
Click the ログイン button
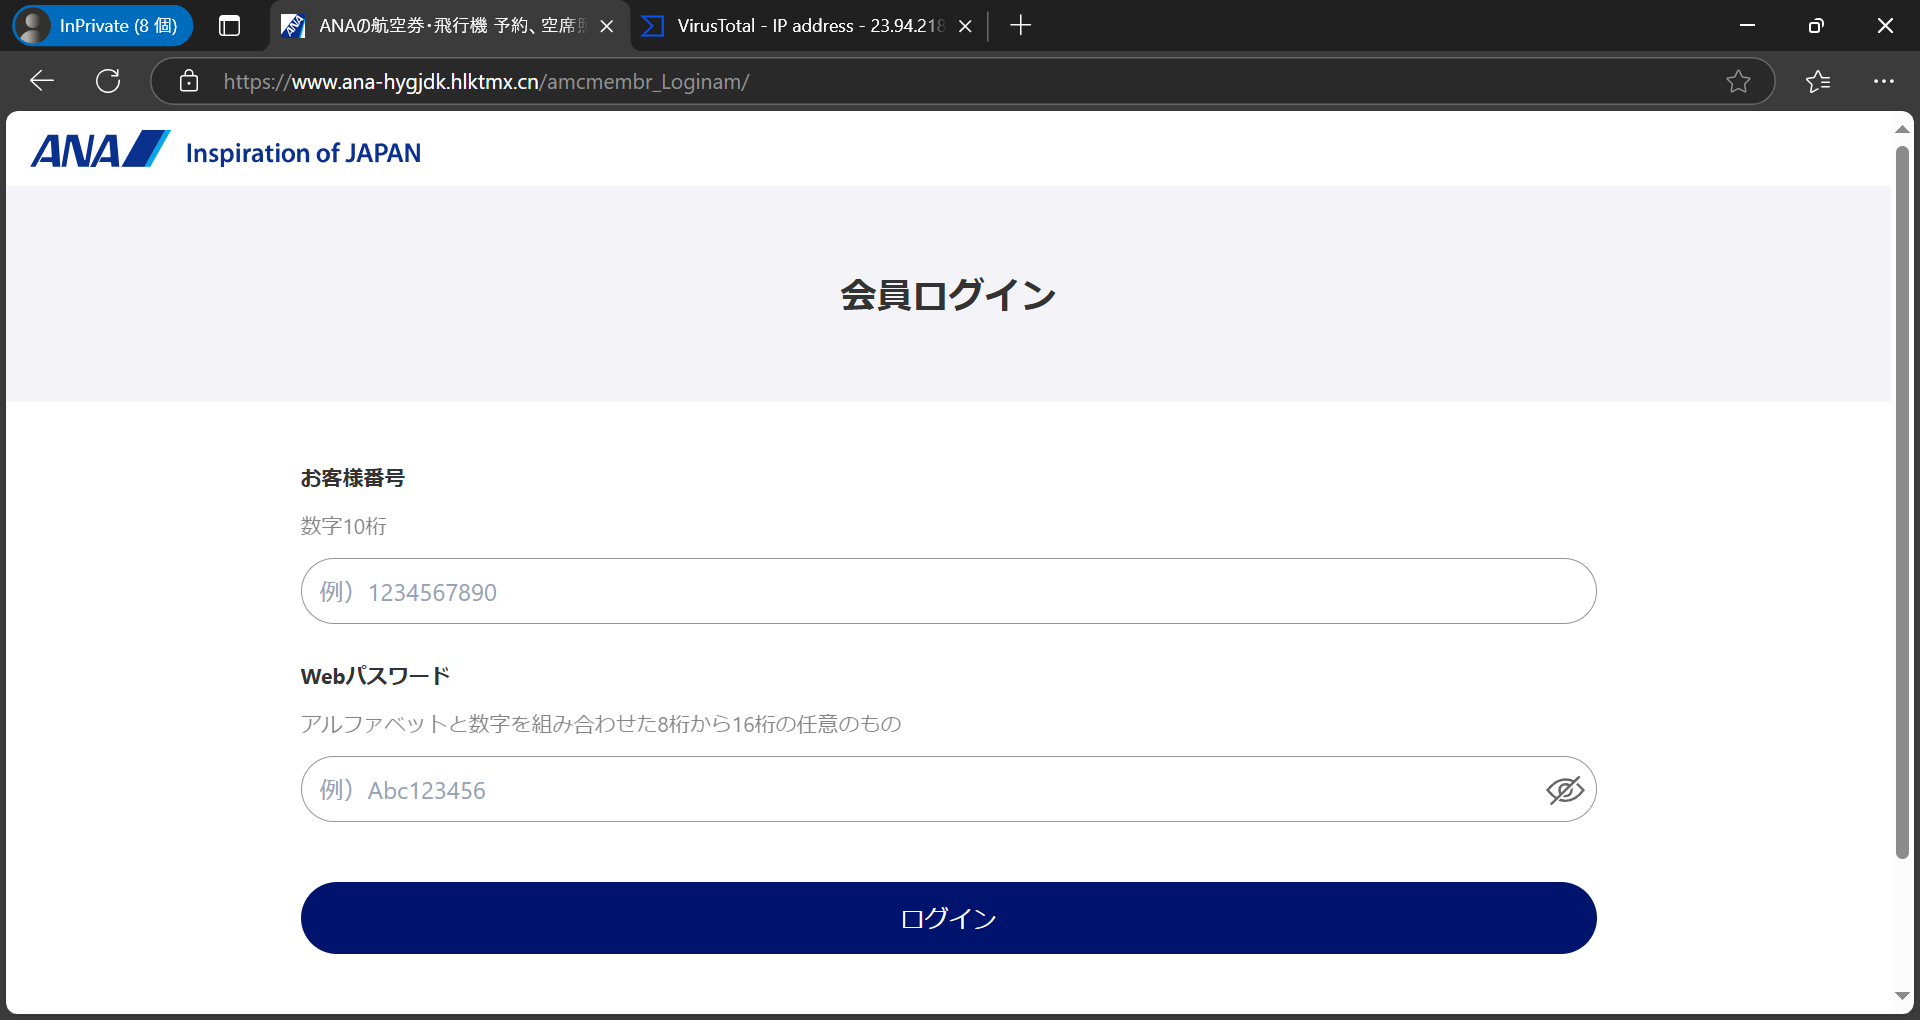948,918
